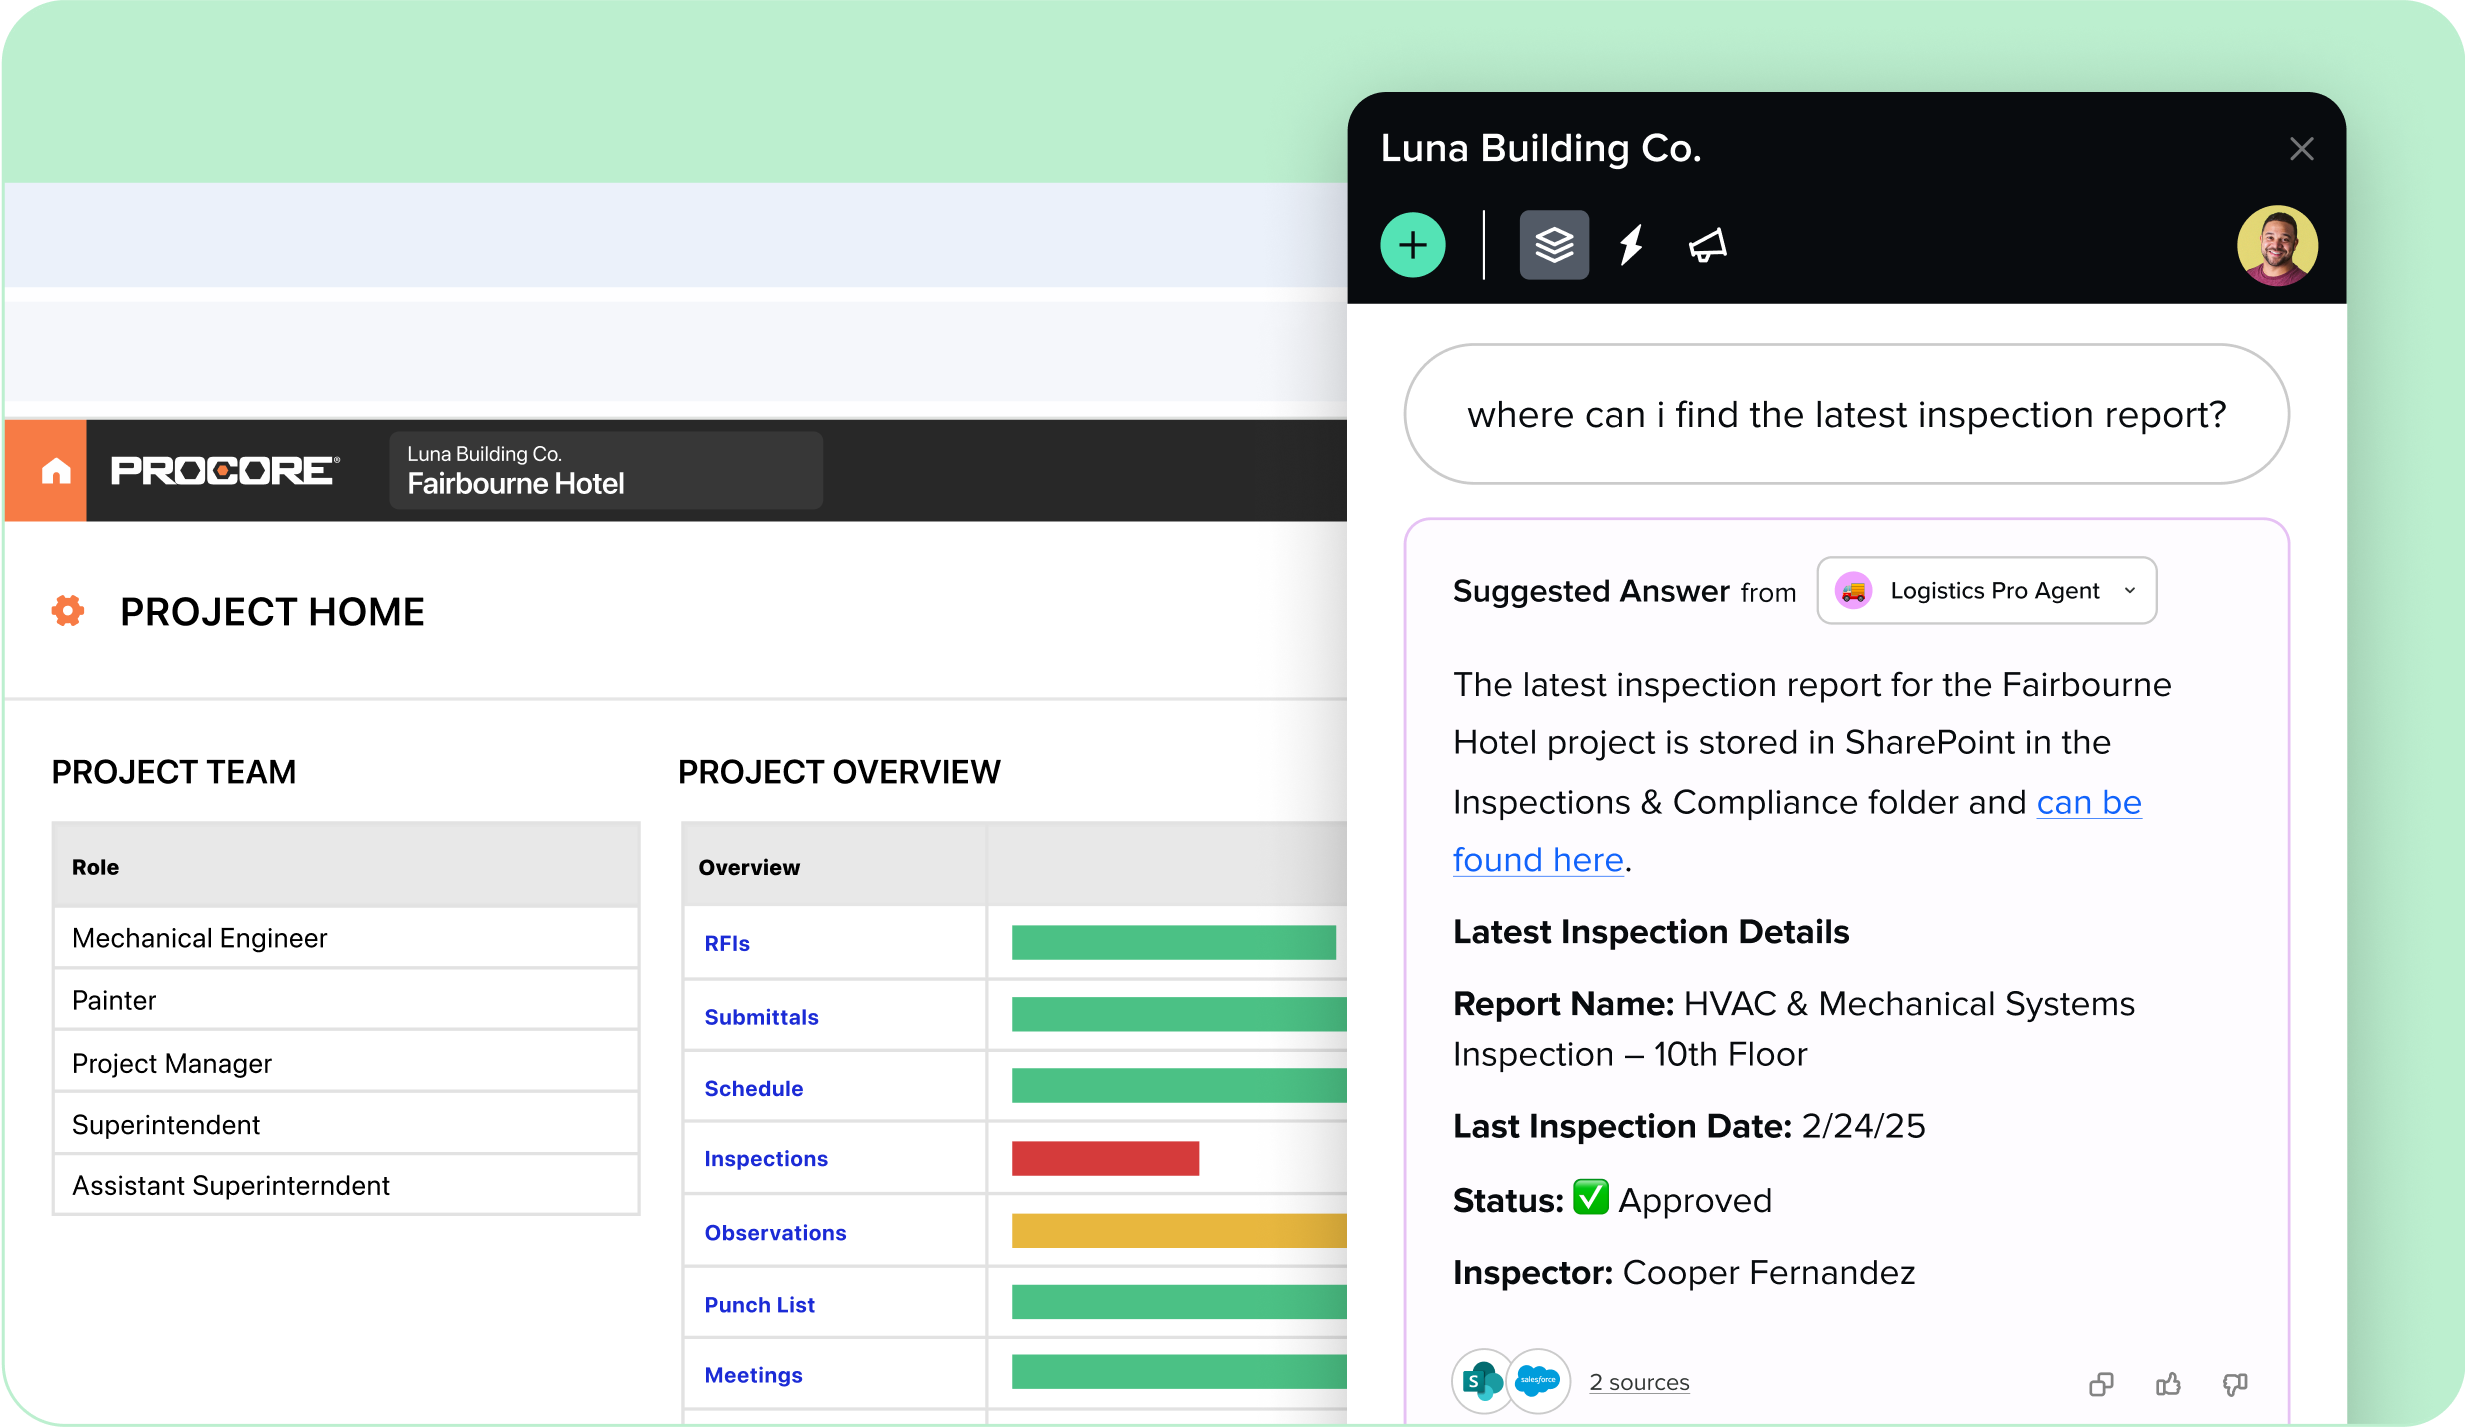Copy the suggested answer

pyautogui.click(x=2101, y=1384)
